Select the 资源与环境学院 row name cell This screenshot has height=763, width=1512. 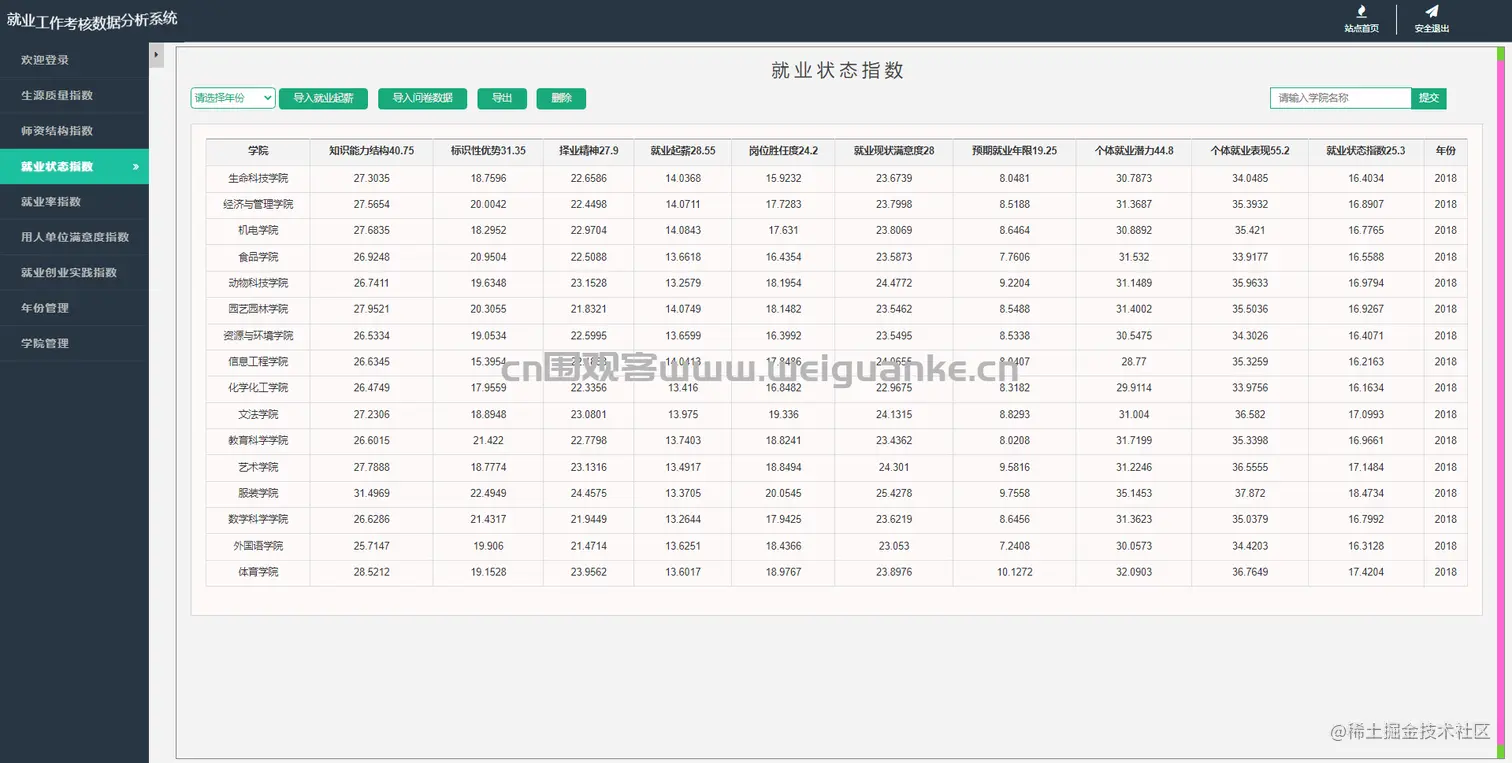tap(258, 335)
